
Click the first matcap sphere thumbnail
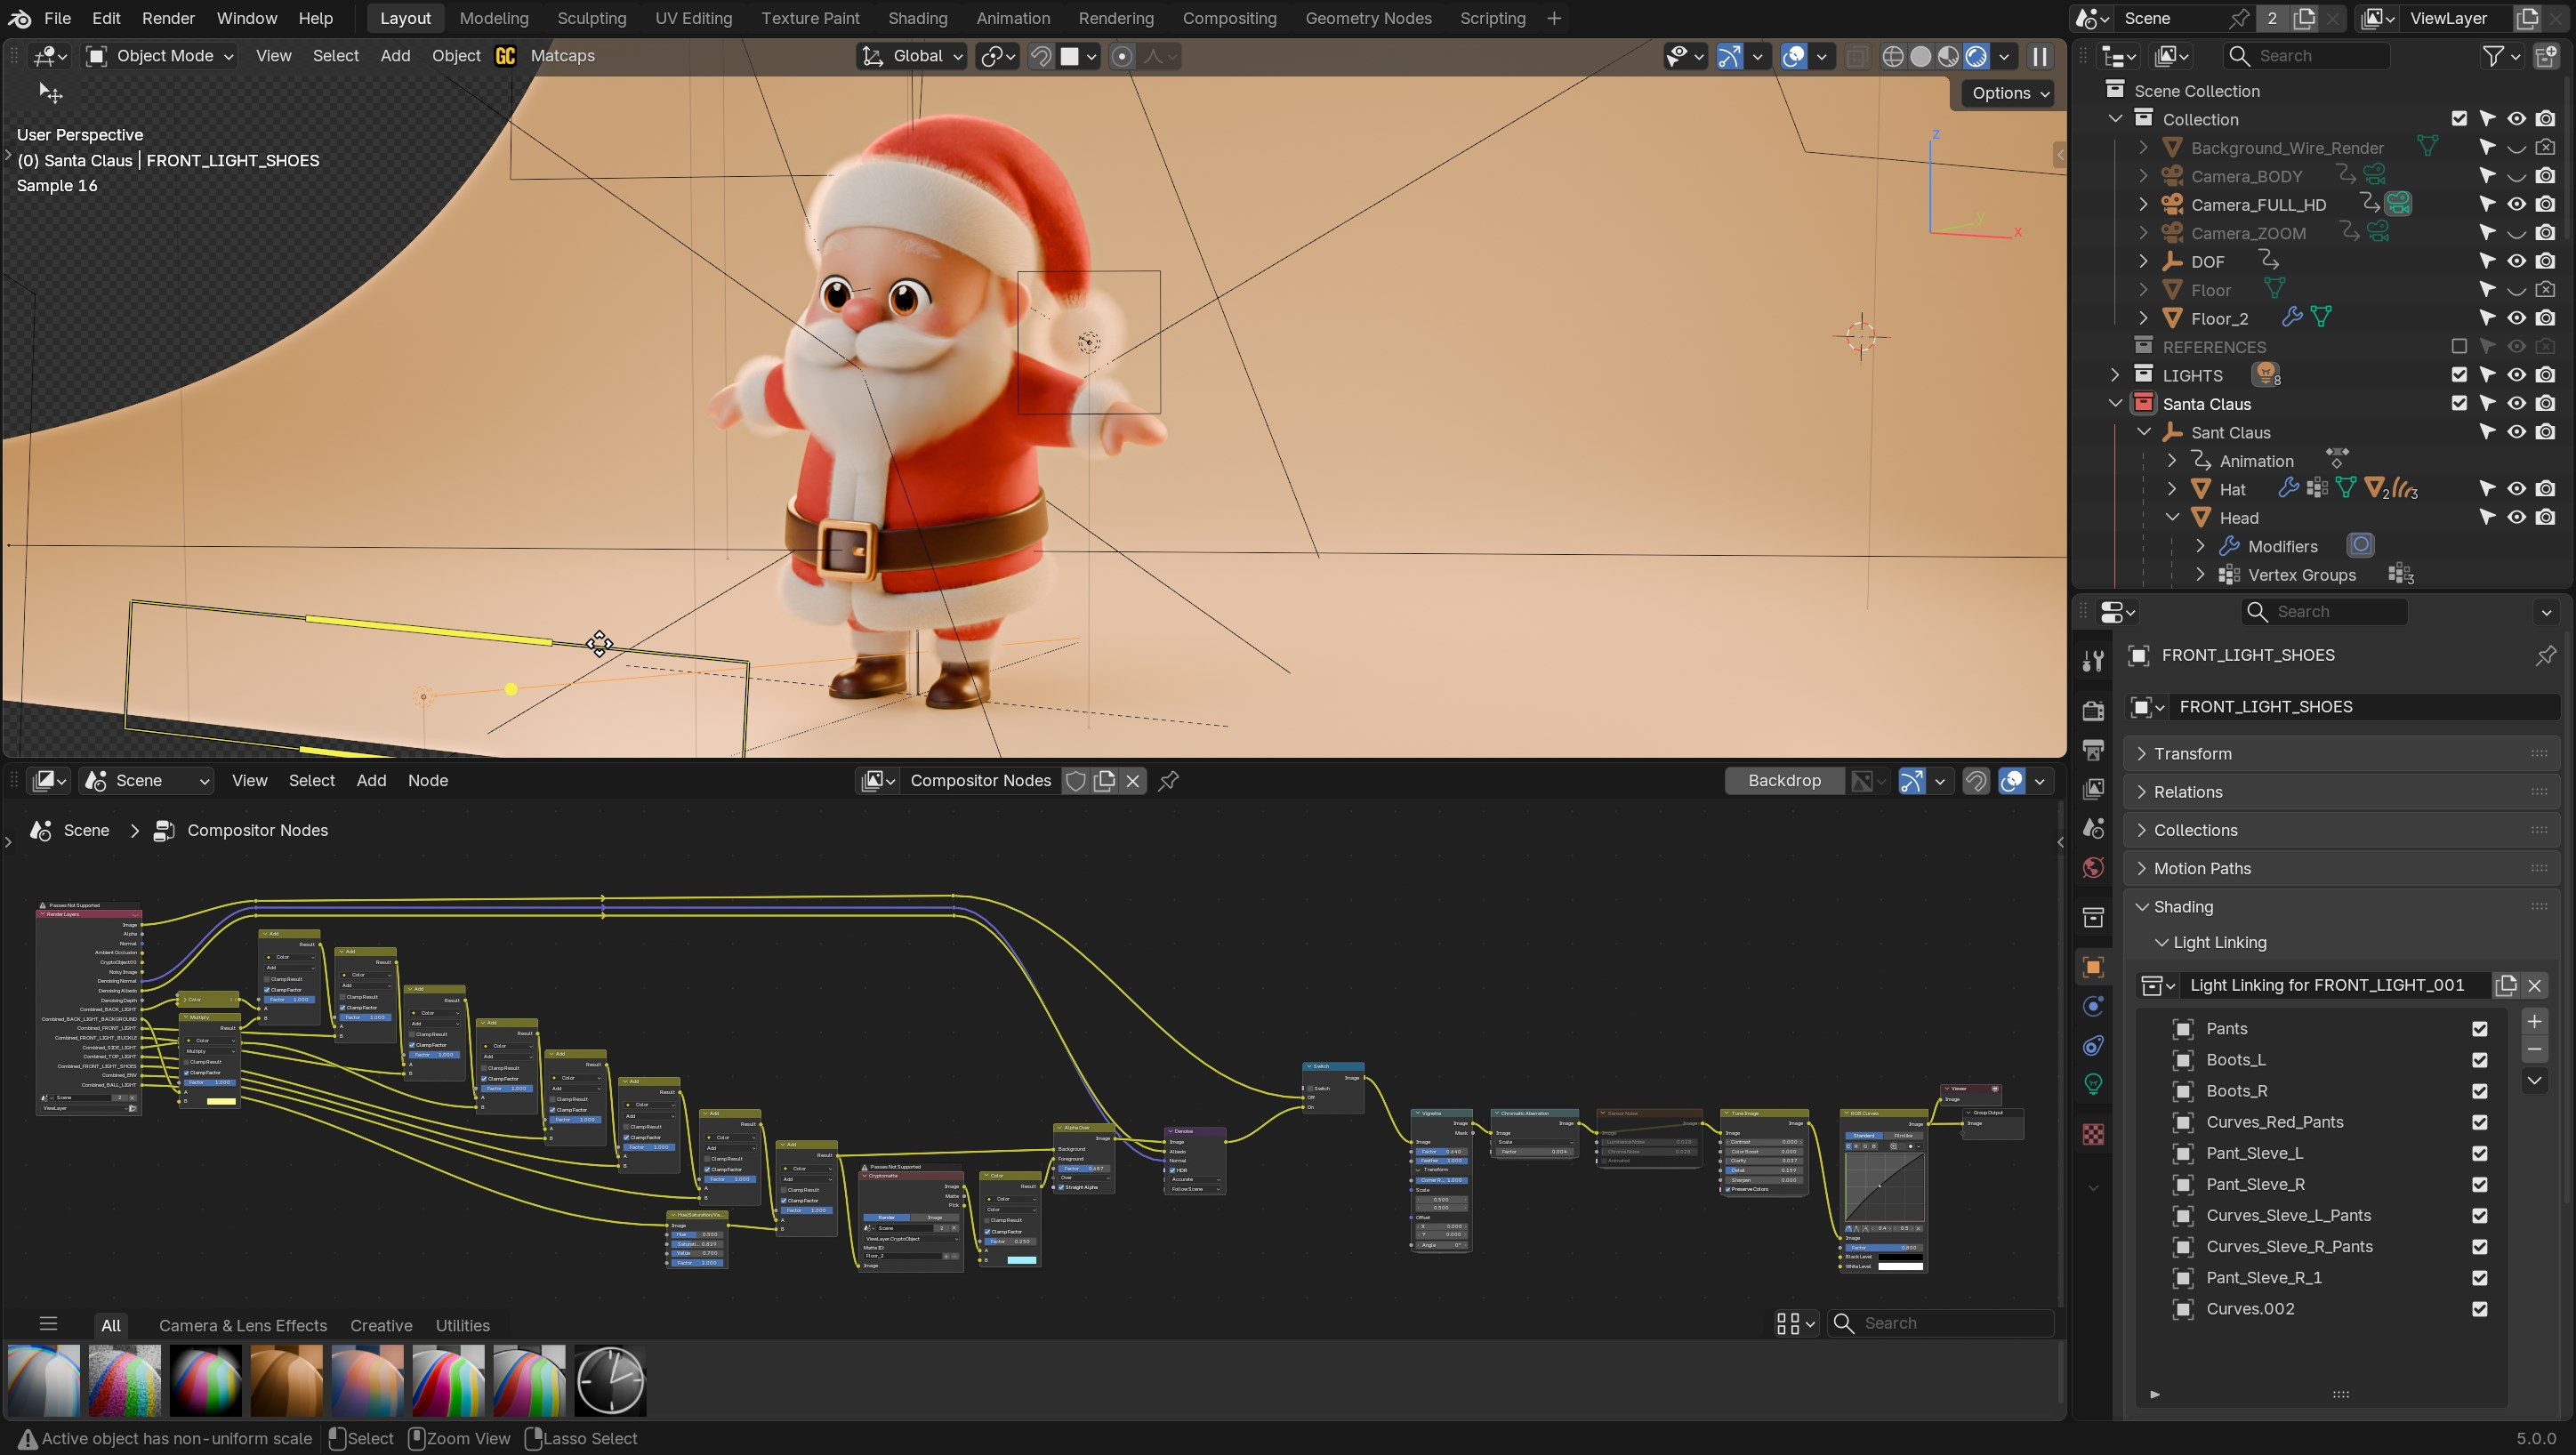44,1381
